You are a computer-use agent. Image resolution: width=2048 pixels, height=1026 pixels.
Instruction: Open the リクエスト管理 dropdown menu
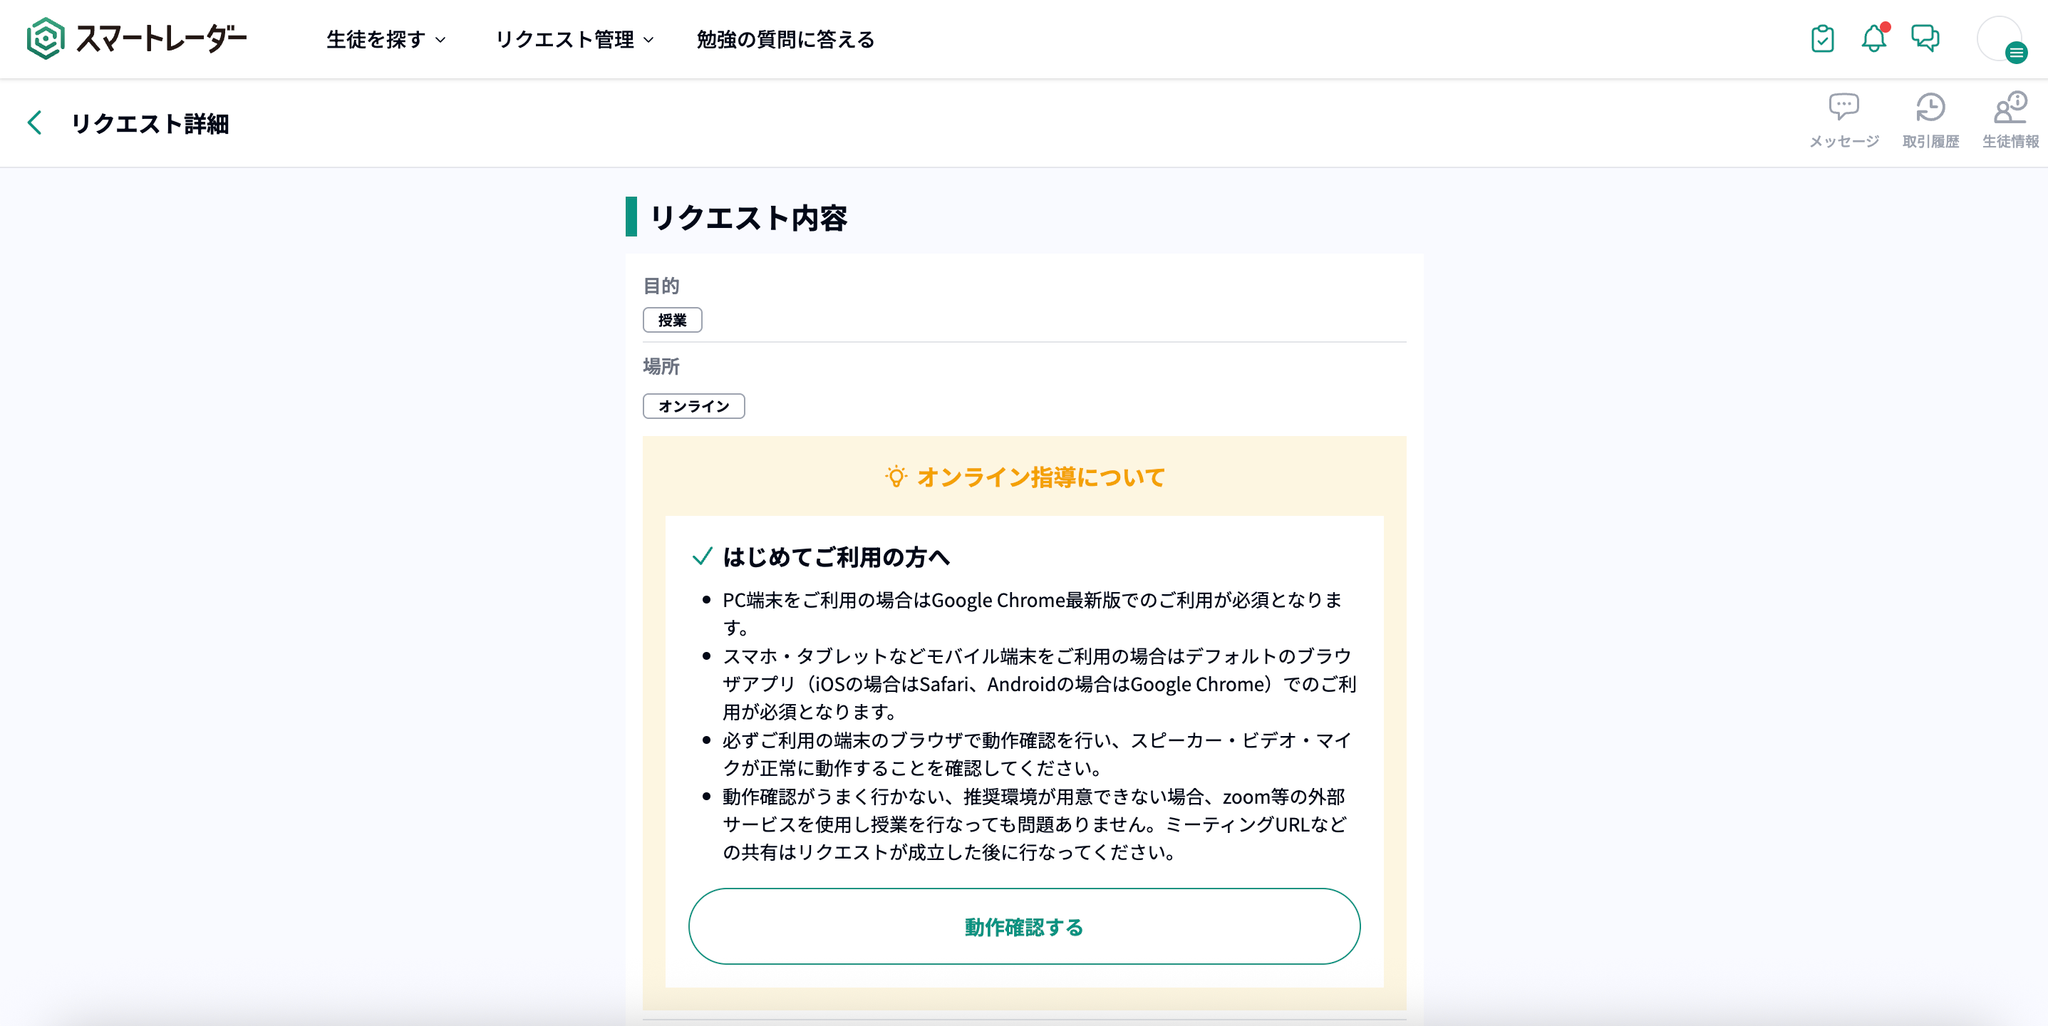point(574,40)
